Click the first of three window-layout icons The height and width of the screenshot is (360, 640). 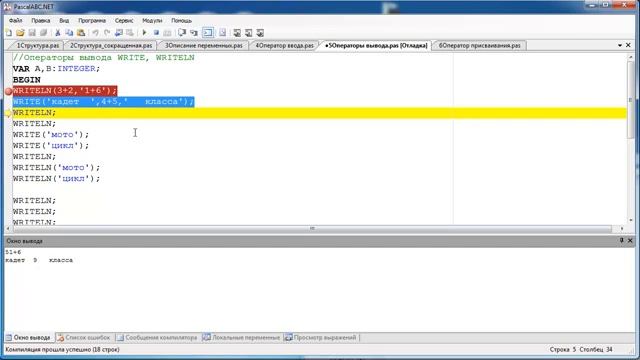coord(237,33)
